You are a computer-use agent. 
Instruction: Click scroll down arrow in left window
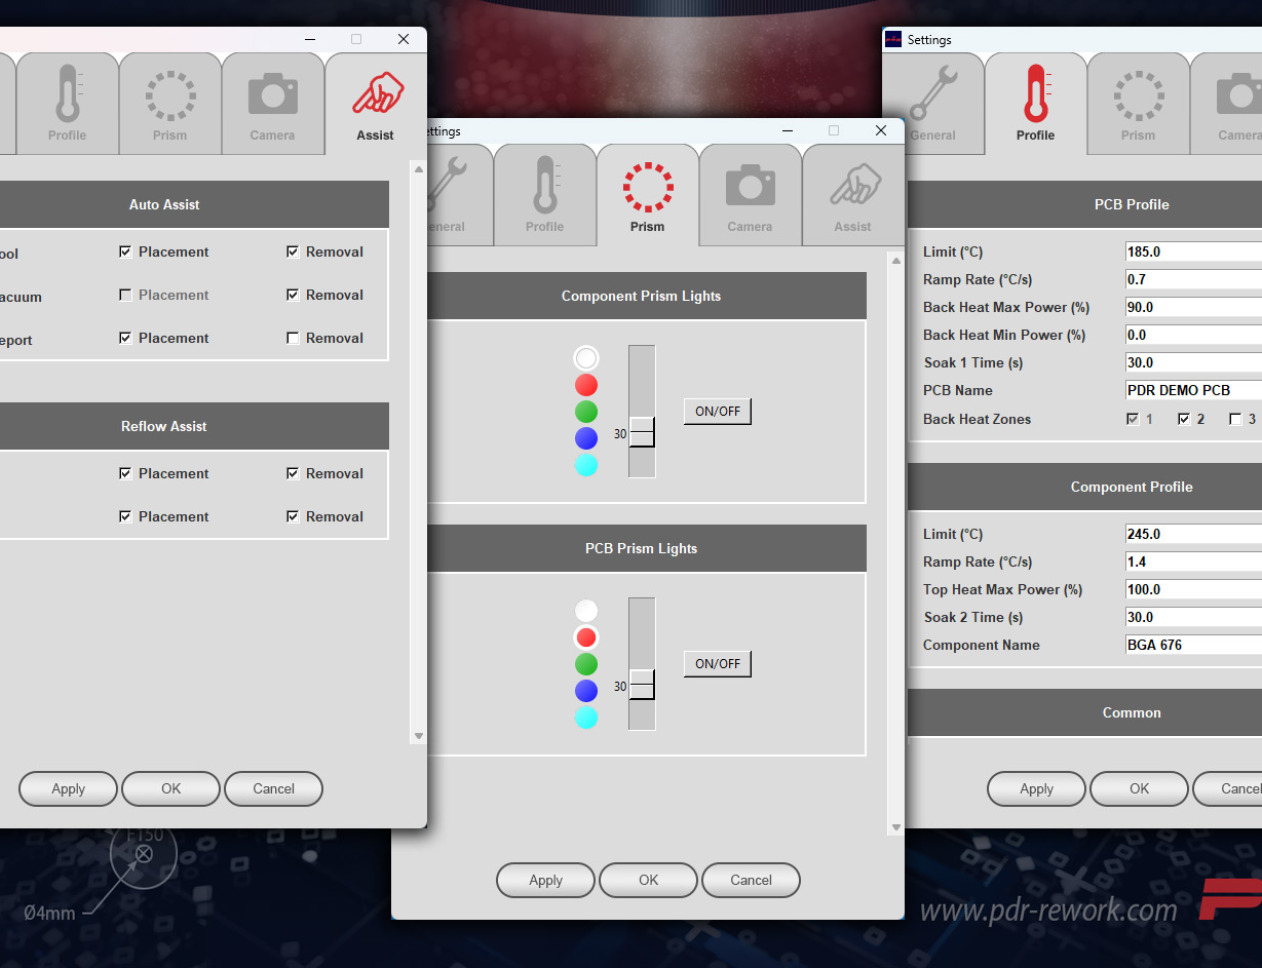419,736
